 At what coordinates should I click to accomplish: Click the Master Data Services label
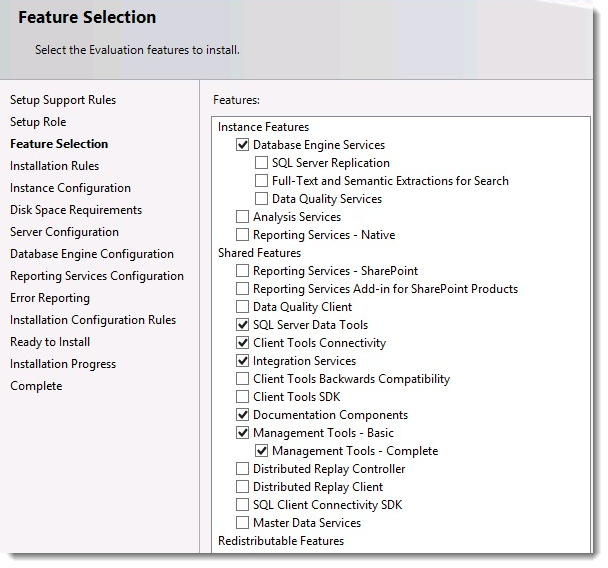(x=307, y=523)
